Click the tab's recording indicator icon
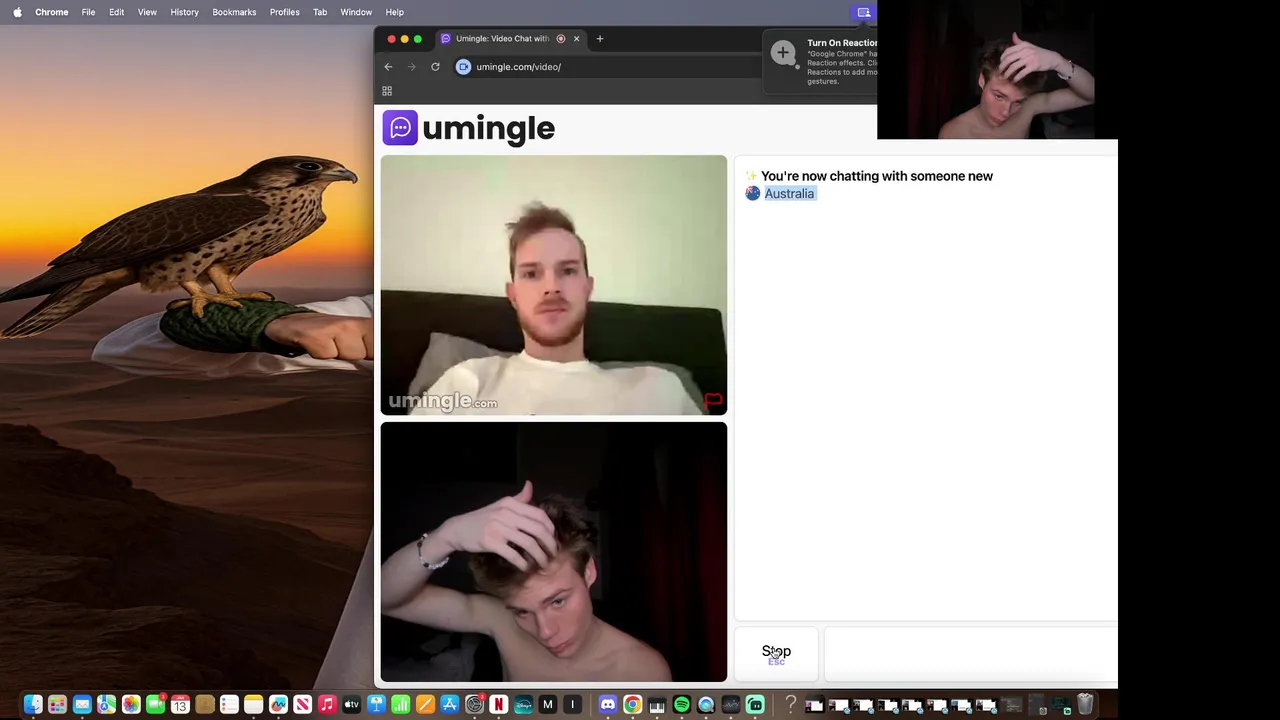Screen dimensions: 1280x720 point(560,39)
